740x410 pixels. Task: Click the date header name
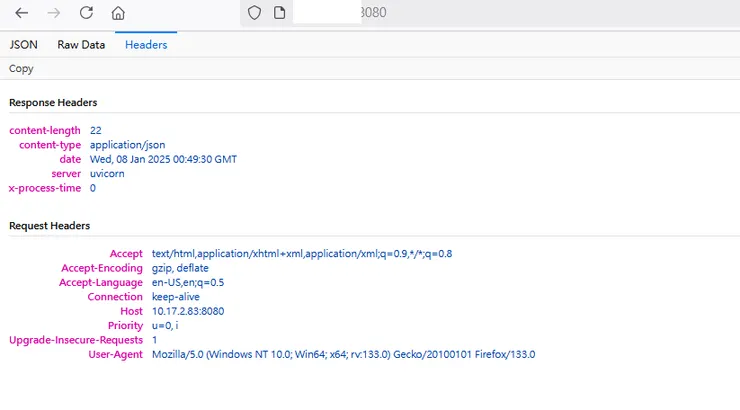pos(70,159)
